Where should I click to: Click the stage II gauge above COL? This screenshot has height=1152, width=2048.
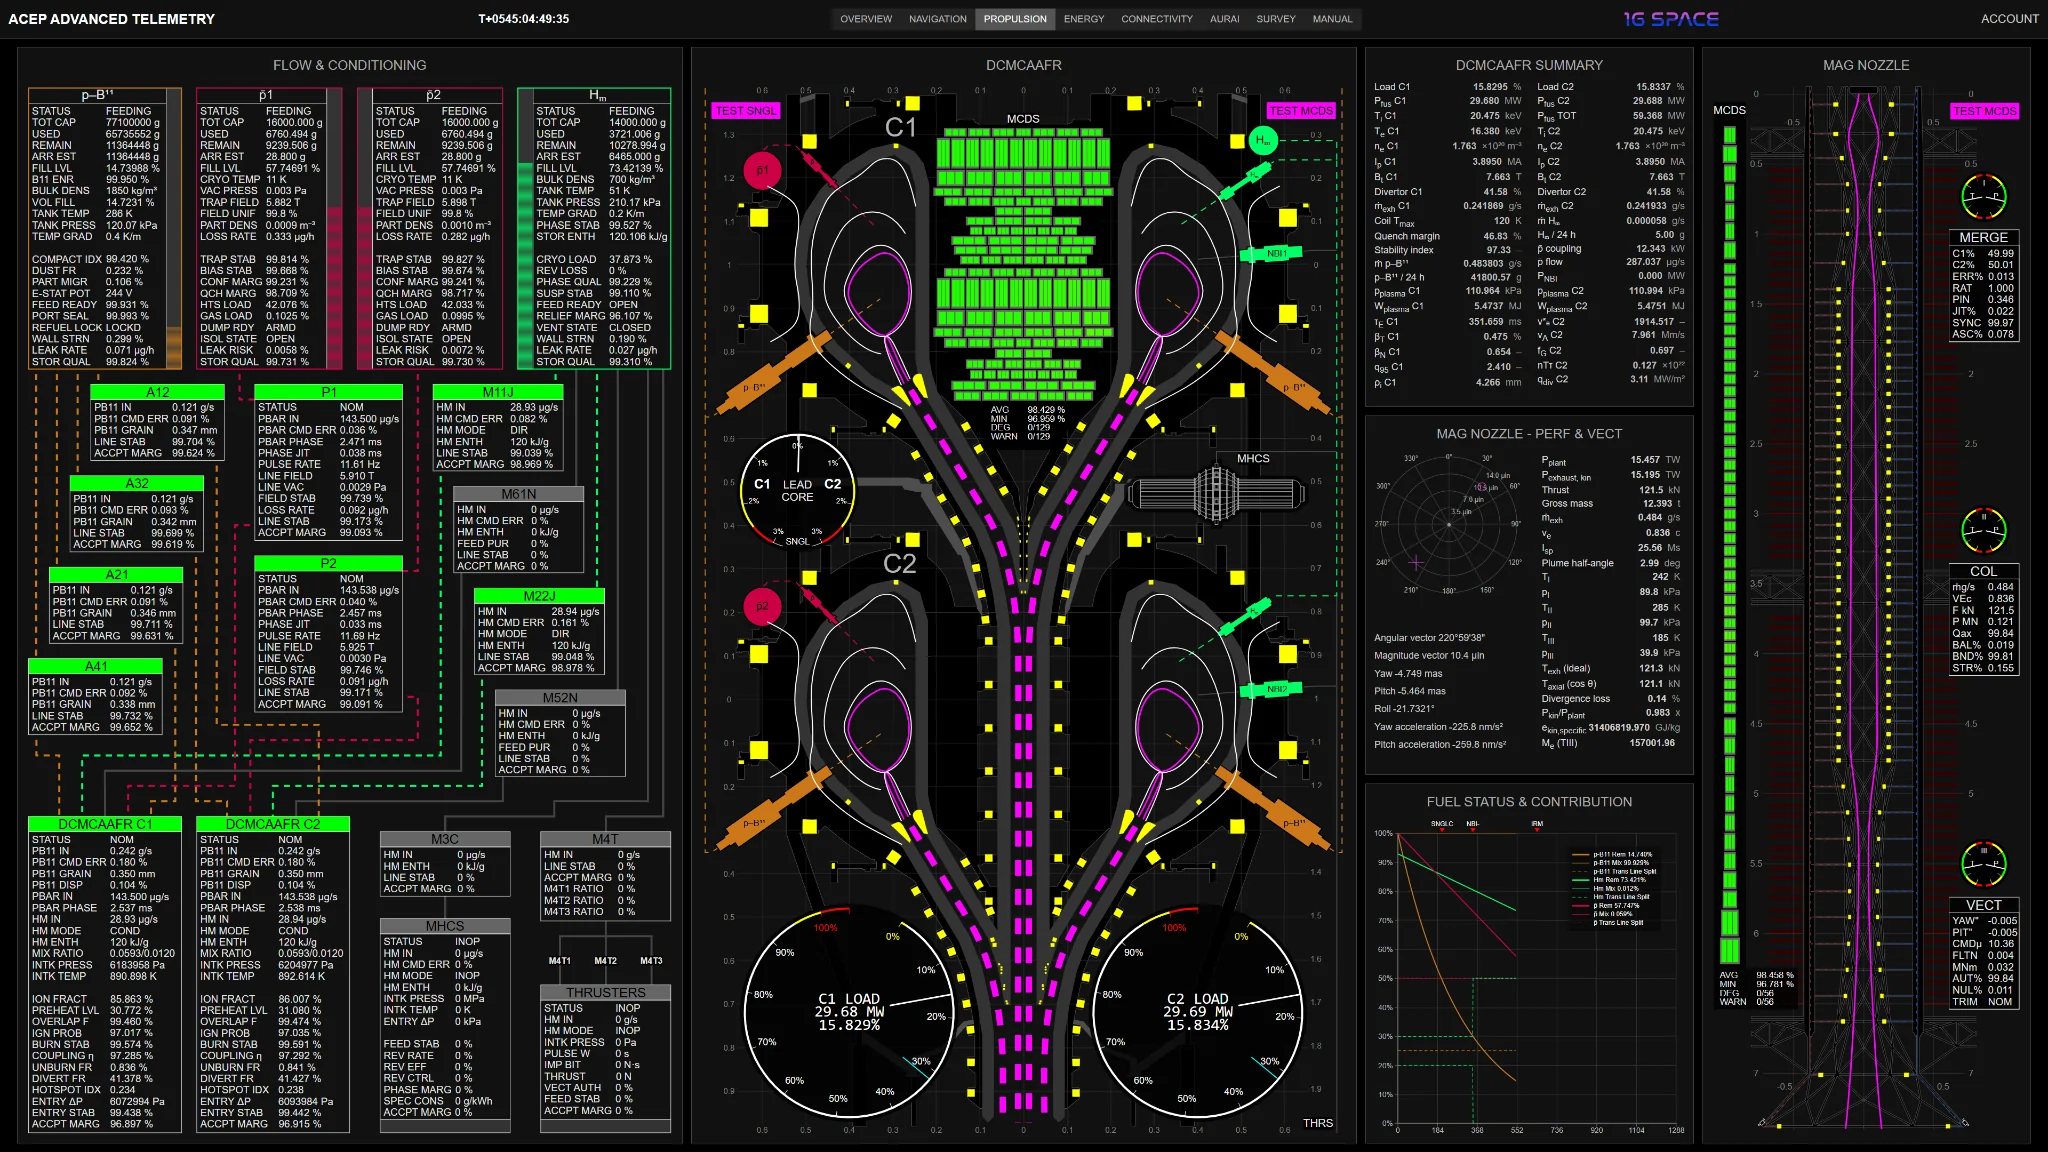(x=1984, y=531)
